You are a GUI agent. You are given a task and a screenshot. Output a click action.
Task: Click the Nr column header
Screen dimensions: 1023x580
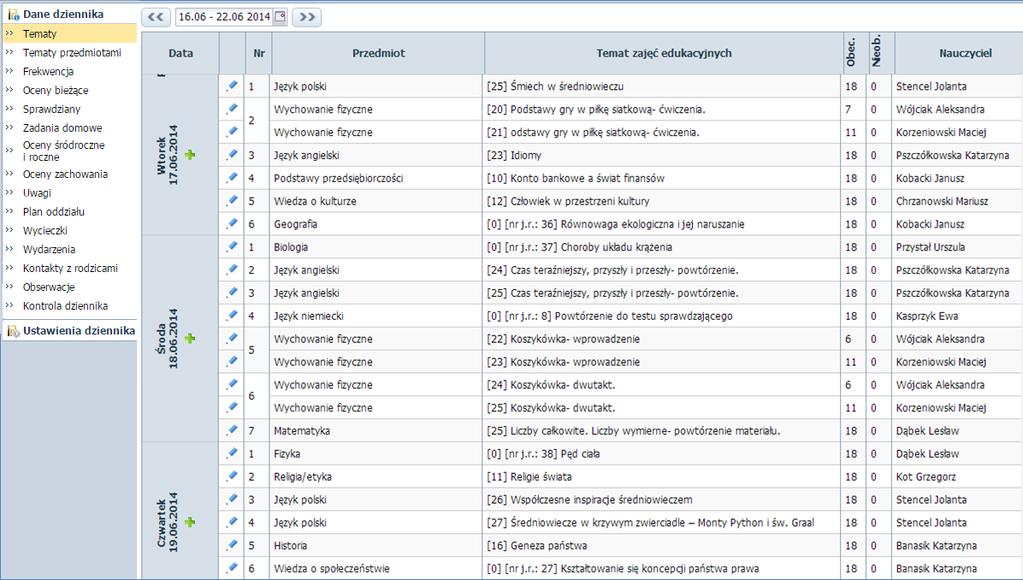259,53
